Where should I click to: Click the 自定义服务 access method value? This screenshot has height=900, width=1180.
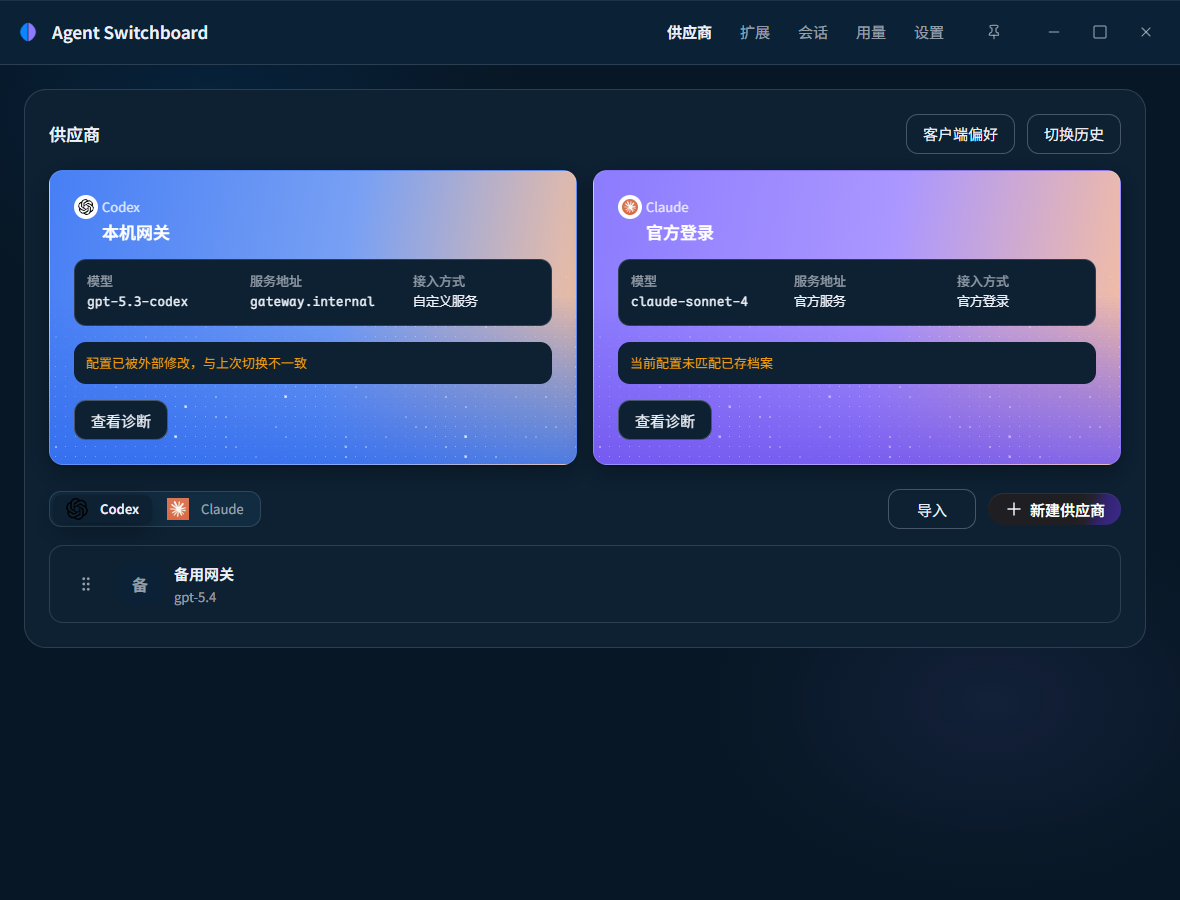click(446, 301)
